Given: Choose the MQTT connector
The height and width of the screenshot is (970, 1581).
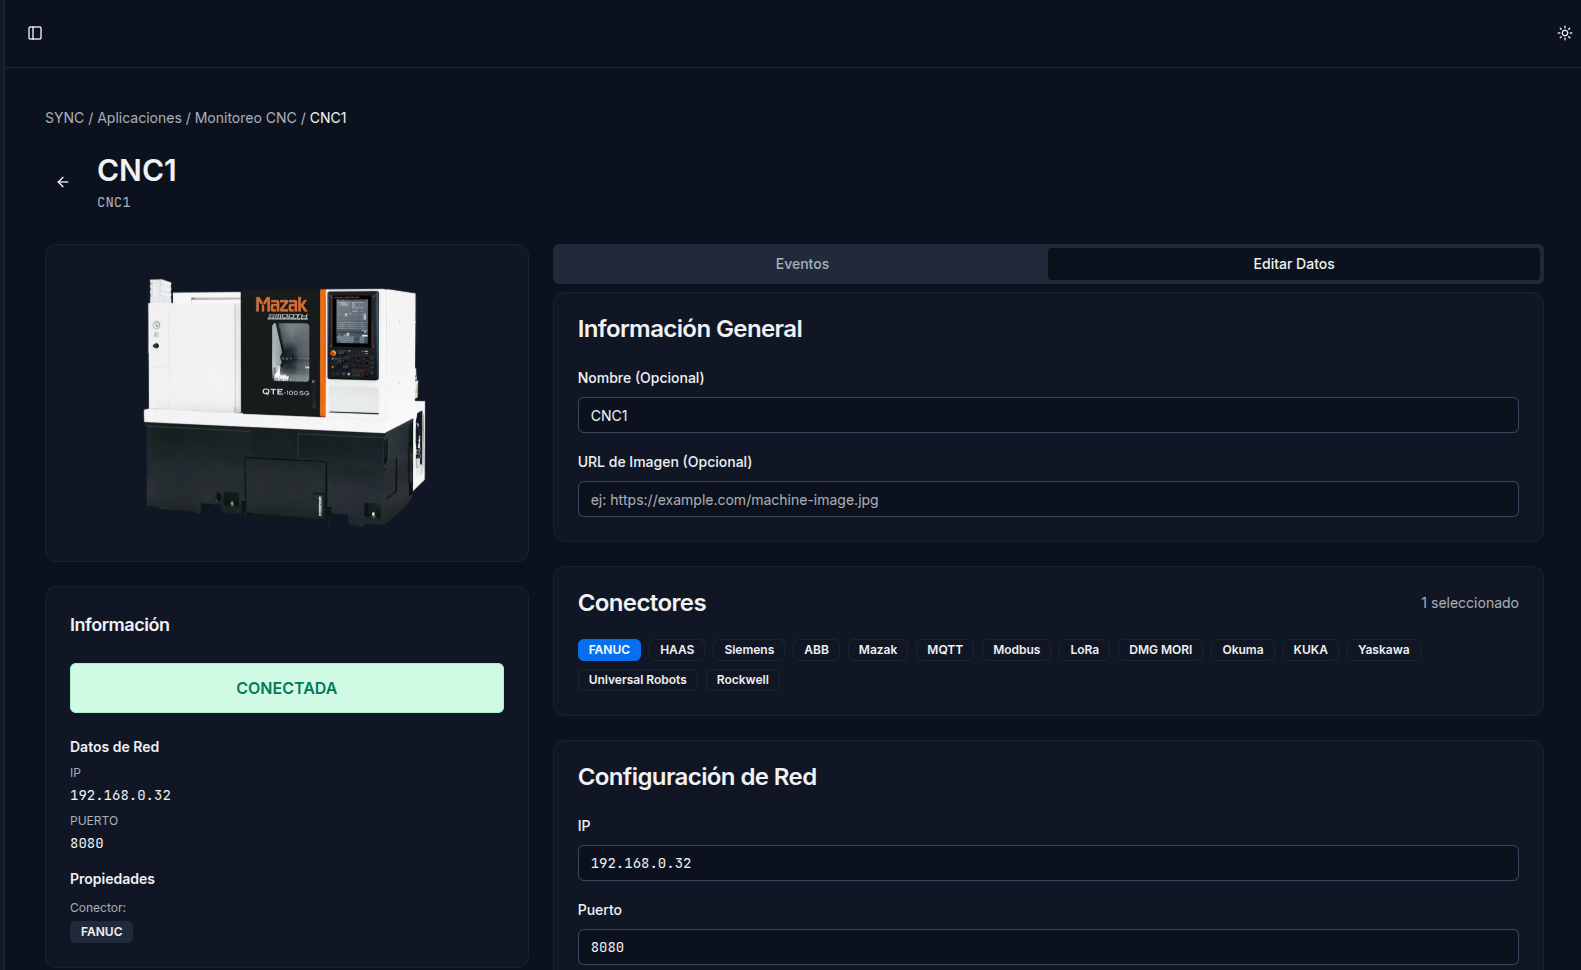Looking at the screenshot, I should tap(944, 650).
